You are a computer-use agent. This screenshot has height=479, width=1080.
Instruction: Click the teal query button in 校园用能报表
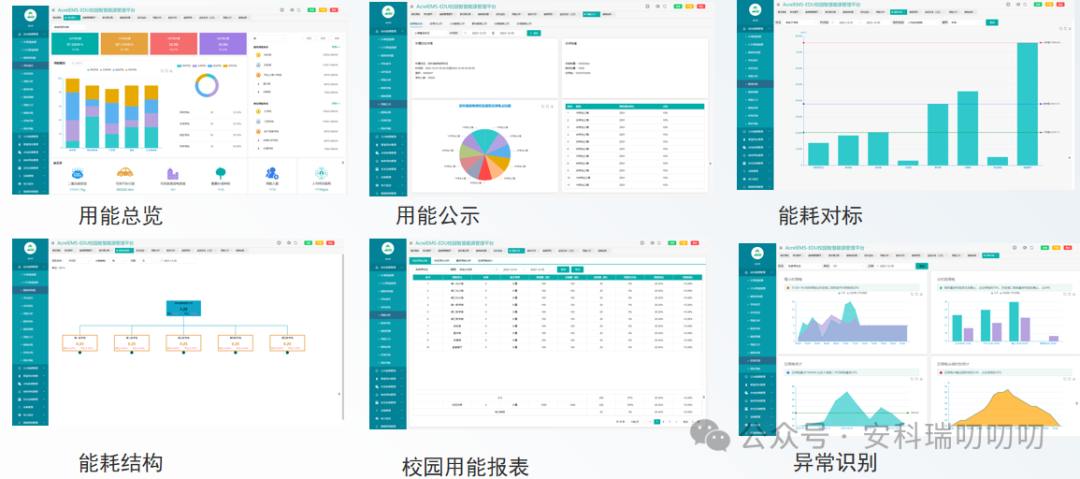(x=563, y=269)
